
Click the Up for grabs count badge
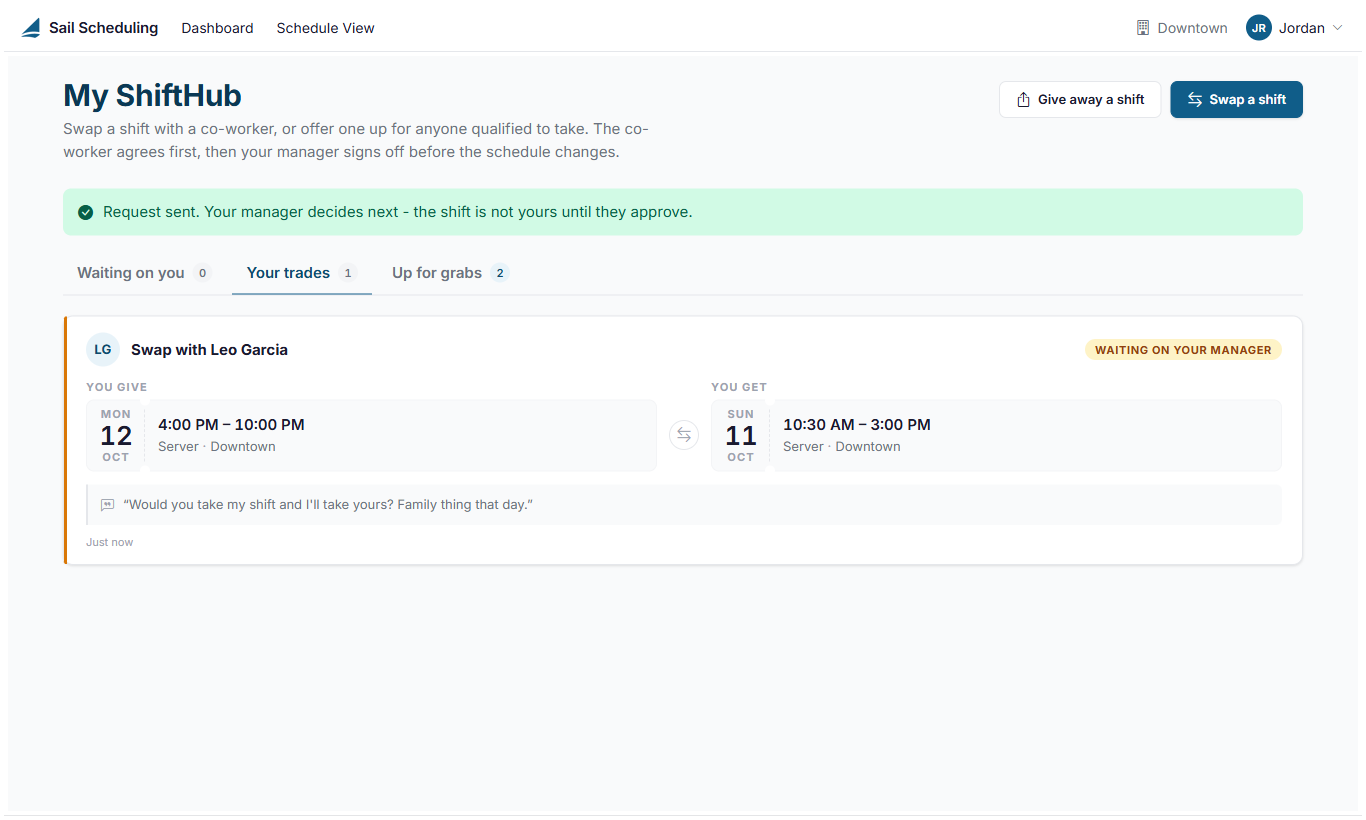click(x=500, y=273)
